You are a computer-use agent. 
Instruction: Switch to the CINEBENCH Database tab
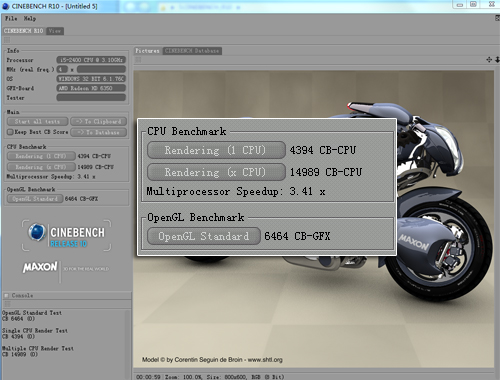[x=192, y=51]
